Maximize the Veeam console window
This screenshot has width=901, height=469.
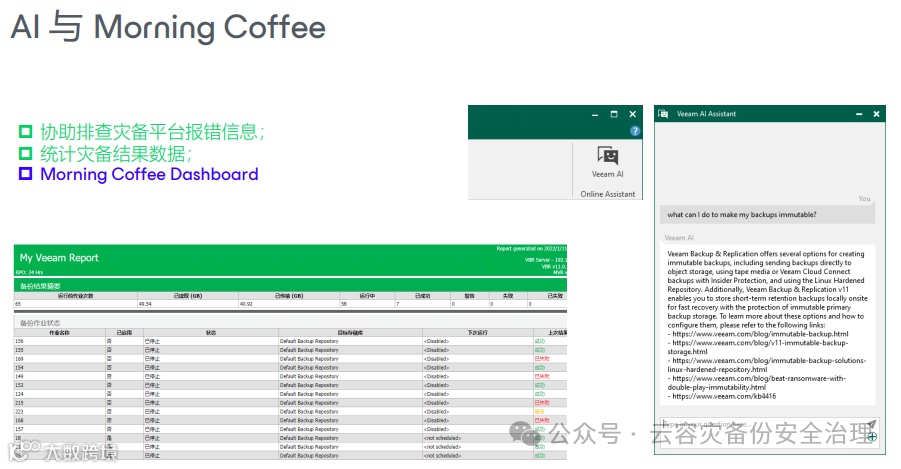(x=614, y=114)
